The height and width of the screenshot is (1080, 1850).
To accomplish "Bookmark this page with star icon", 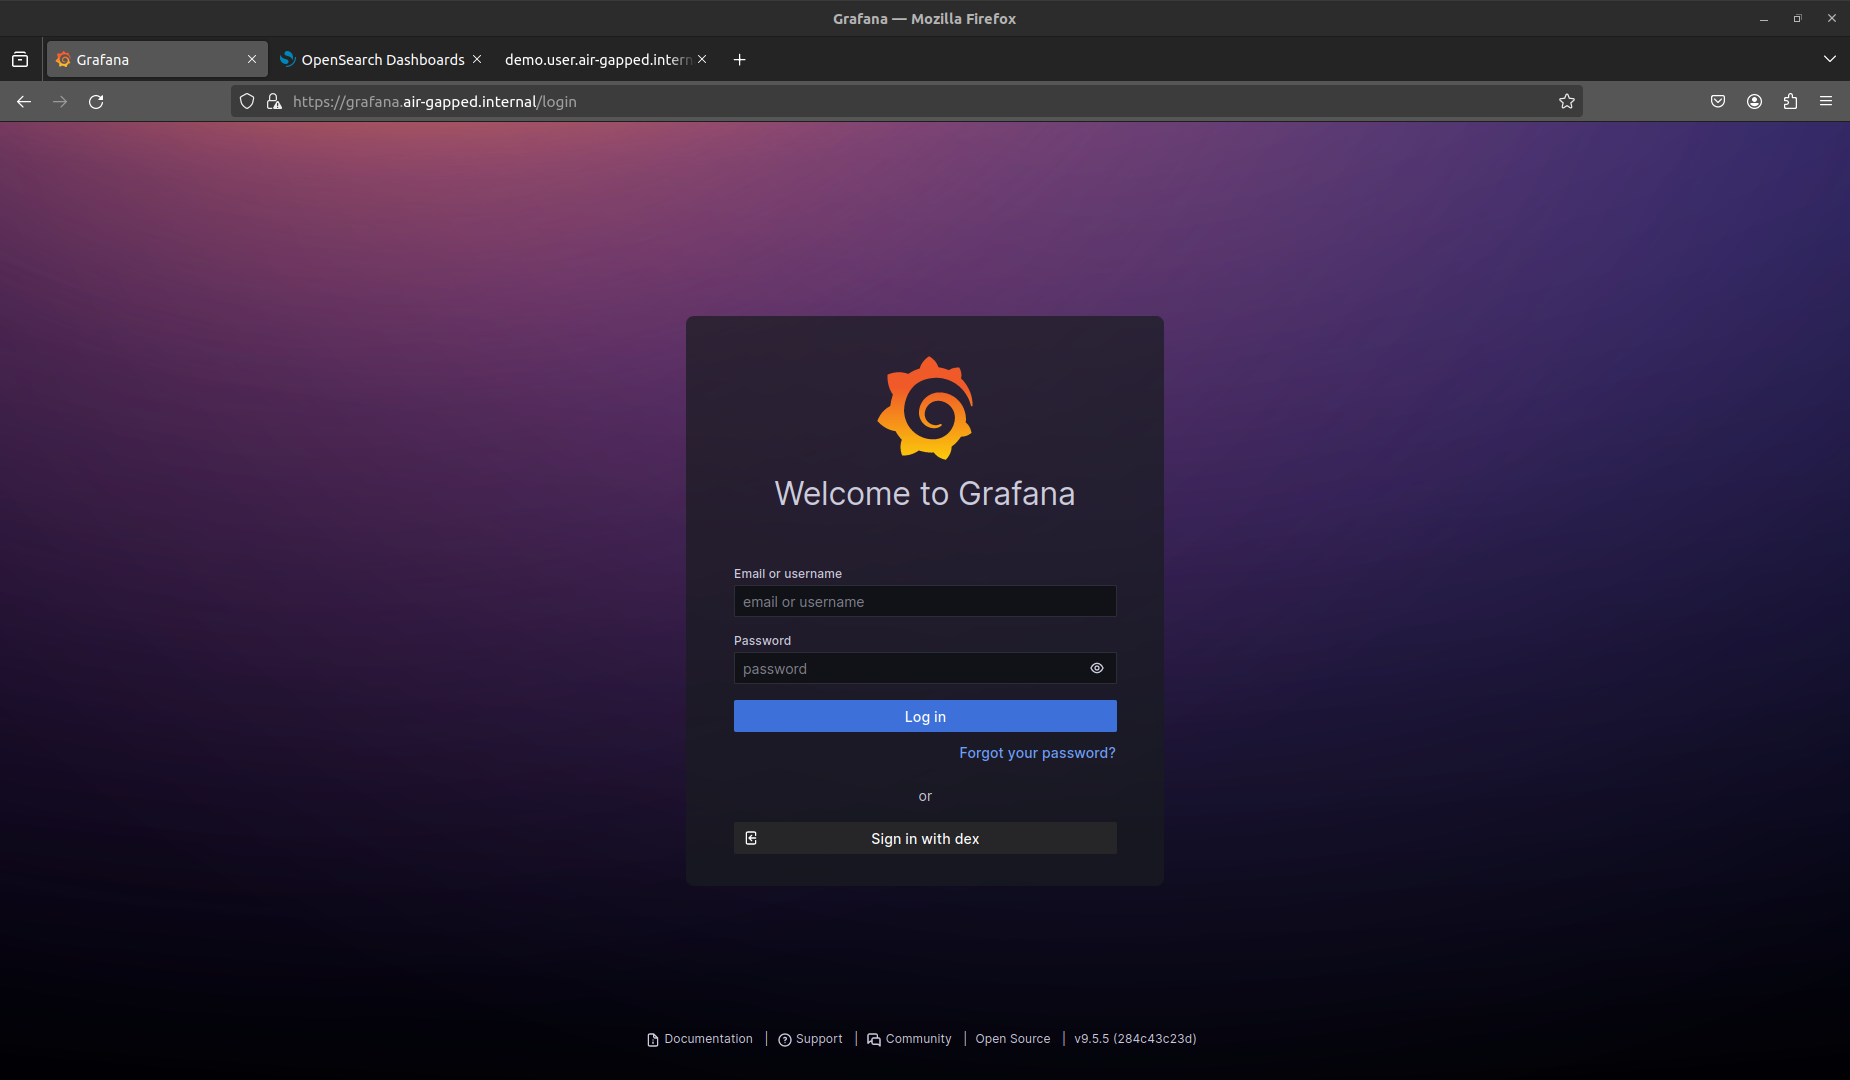I will pos(1567,101).
